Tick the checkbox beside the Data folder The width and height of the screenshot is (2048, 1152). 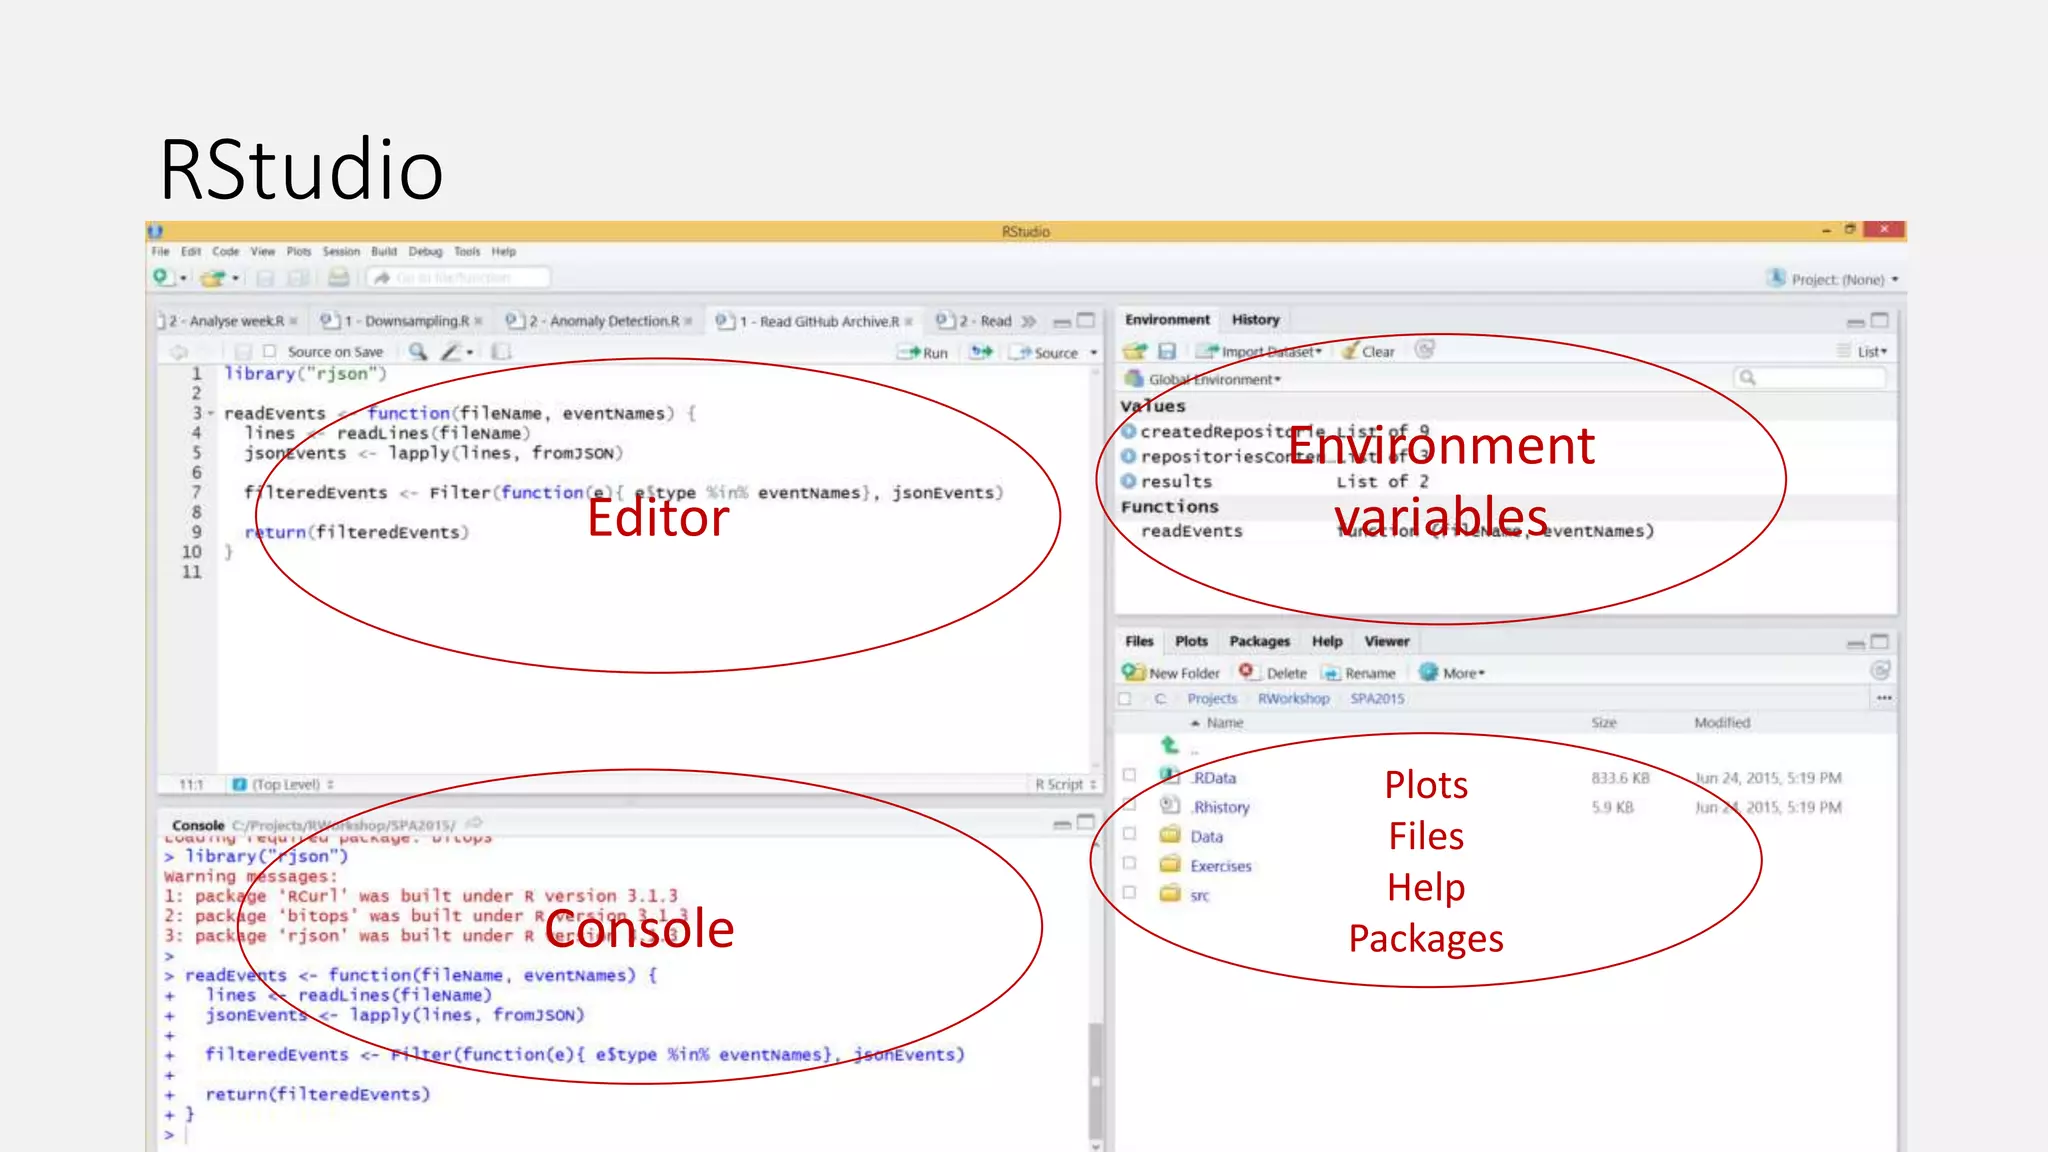pos(1129,834)
